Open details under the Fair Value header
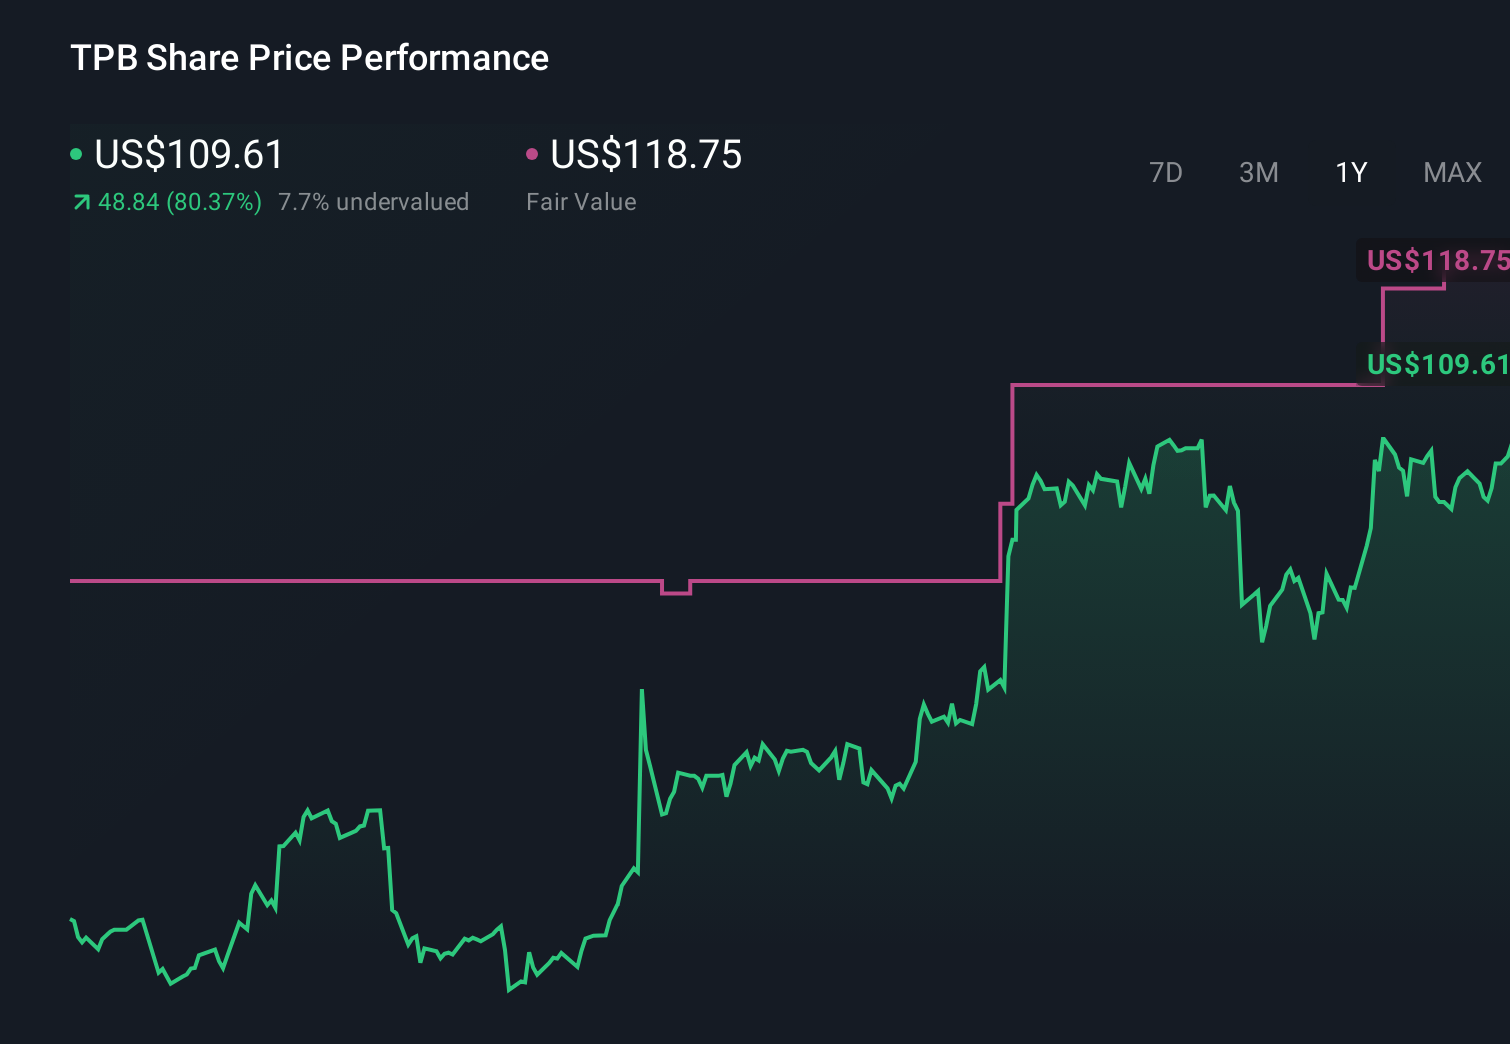1510x1044 pixels. [581, 202]
